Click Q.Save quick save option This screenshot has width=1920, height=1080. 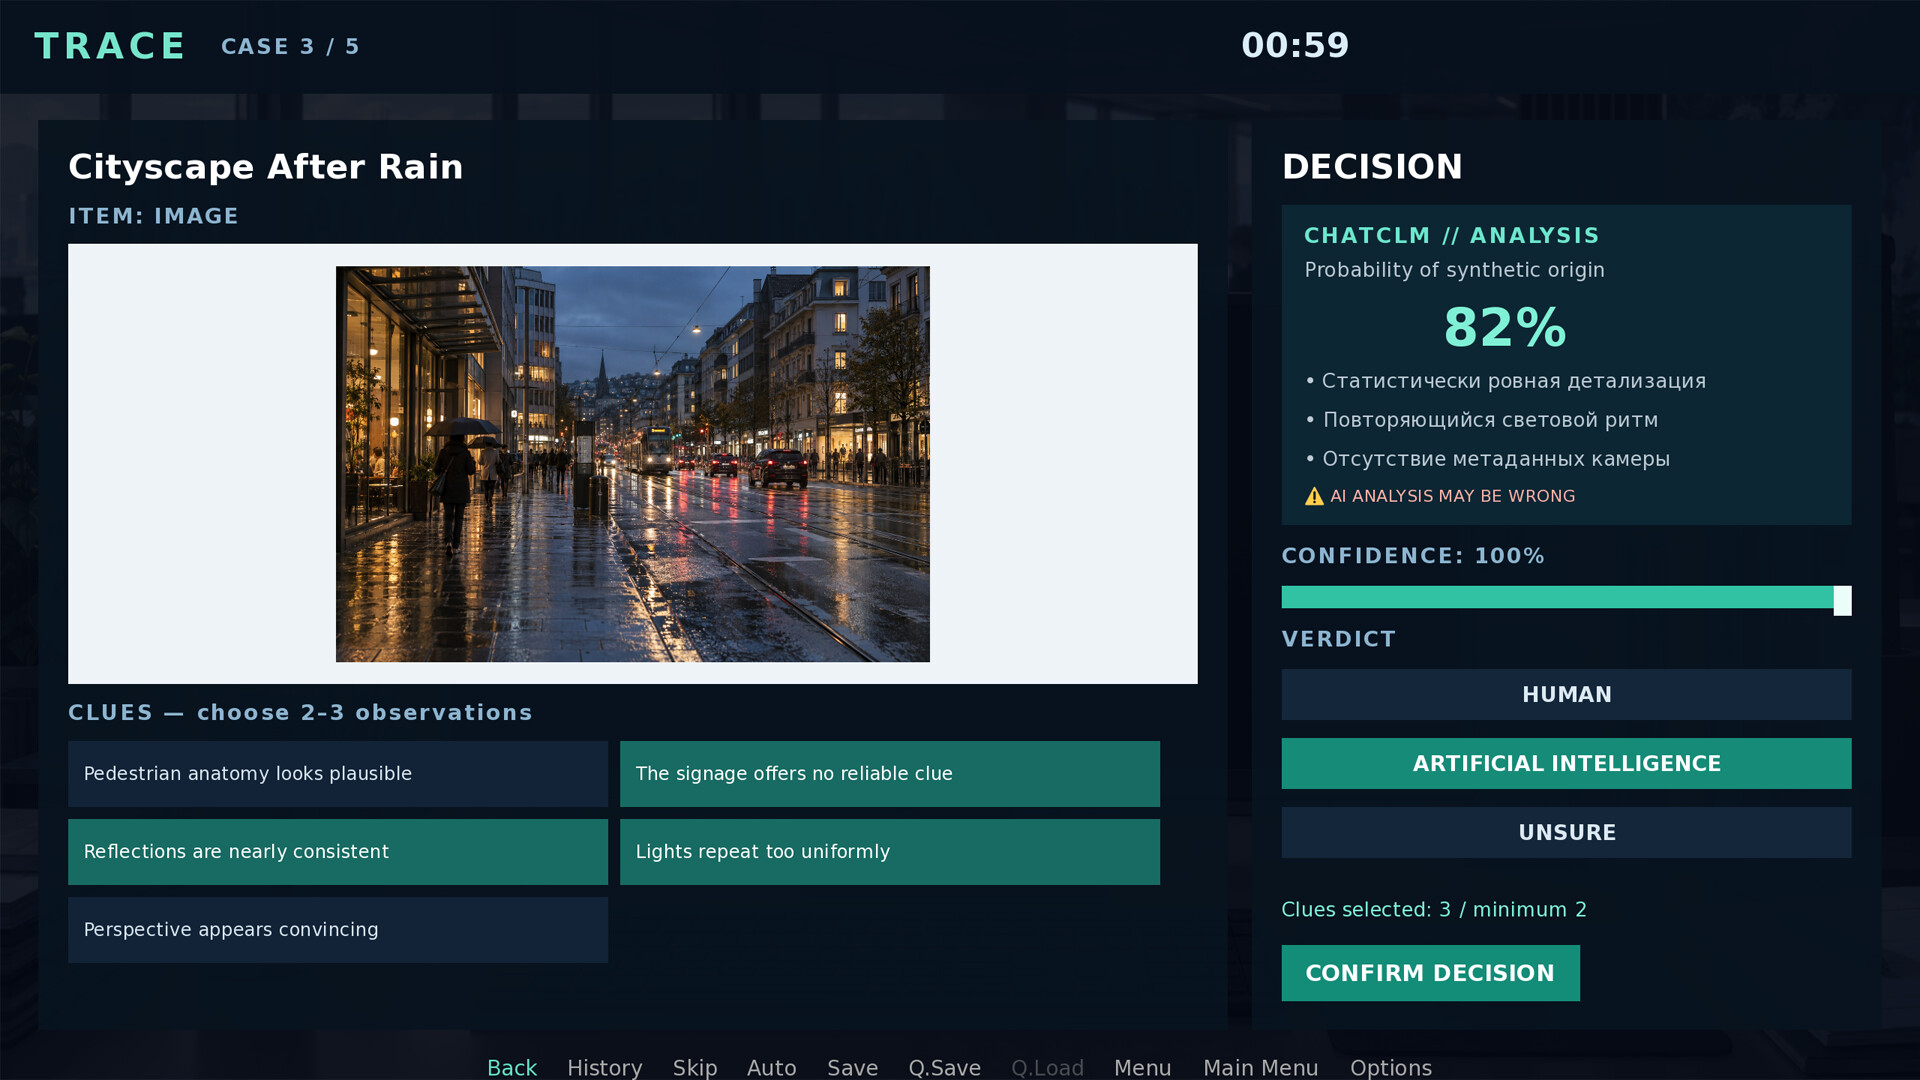[945, 1067]
